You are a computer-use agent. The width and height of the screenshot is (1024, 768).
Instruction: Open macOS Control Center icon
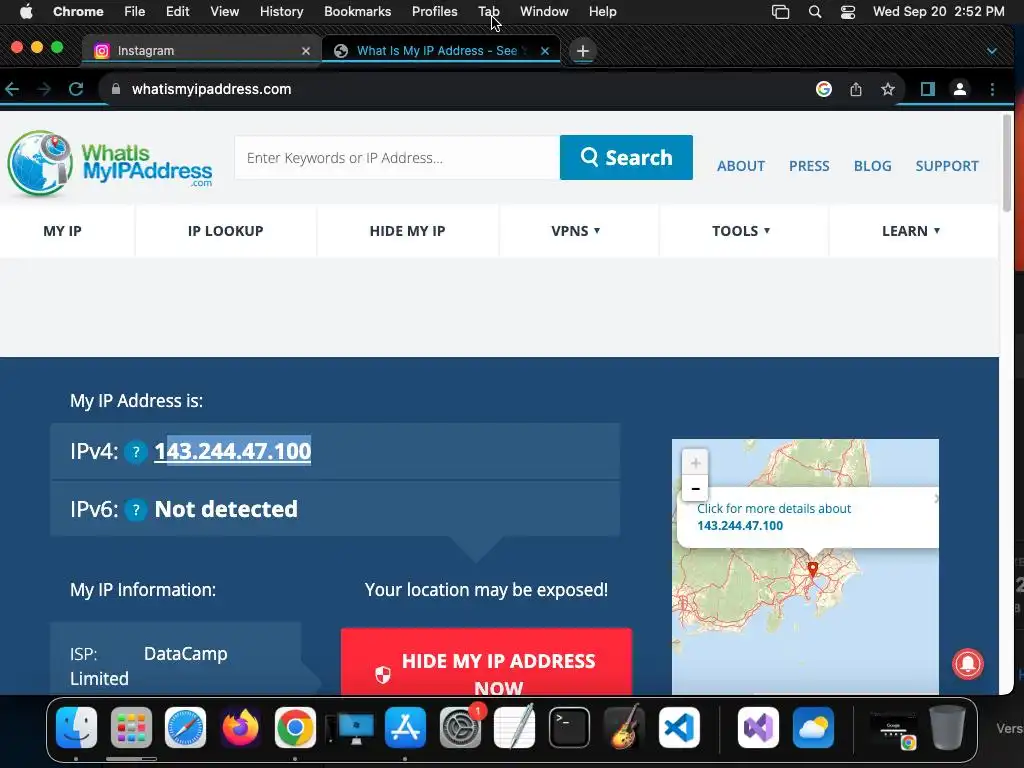click(x=848, y=12)
